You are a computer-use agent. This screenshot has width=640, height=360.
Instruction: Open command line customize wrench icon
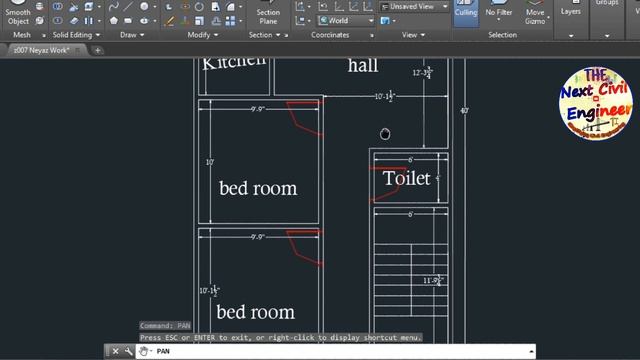(x=128, y=351)
